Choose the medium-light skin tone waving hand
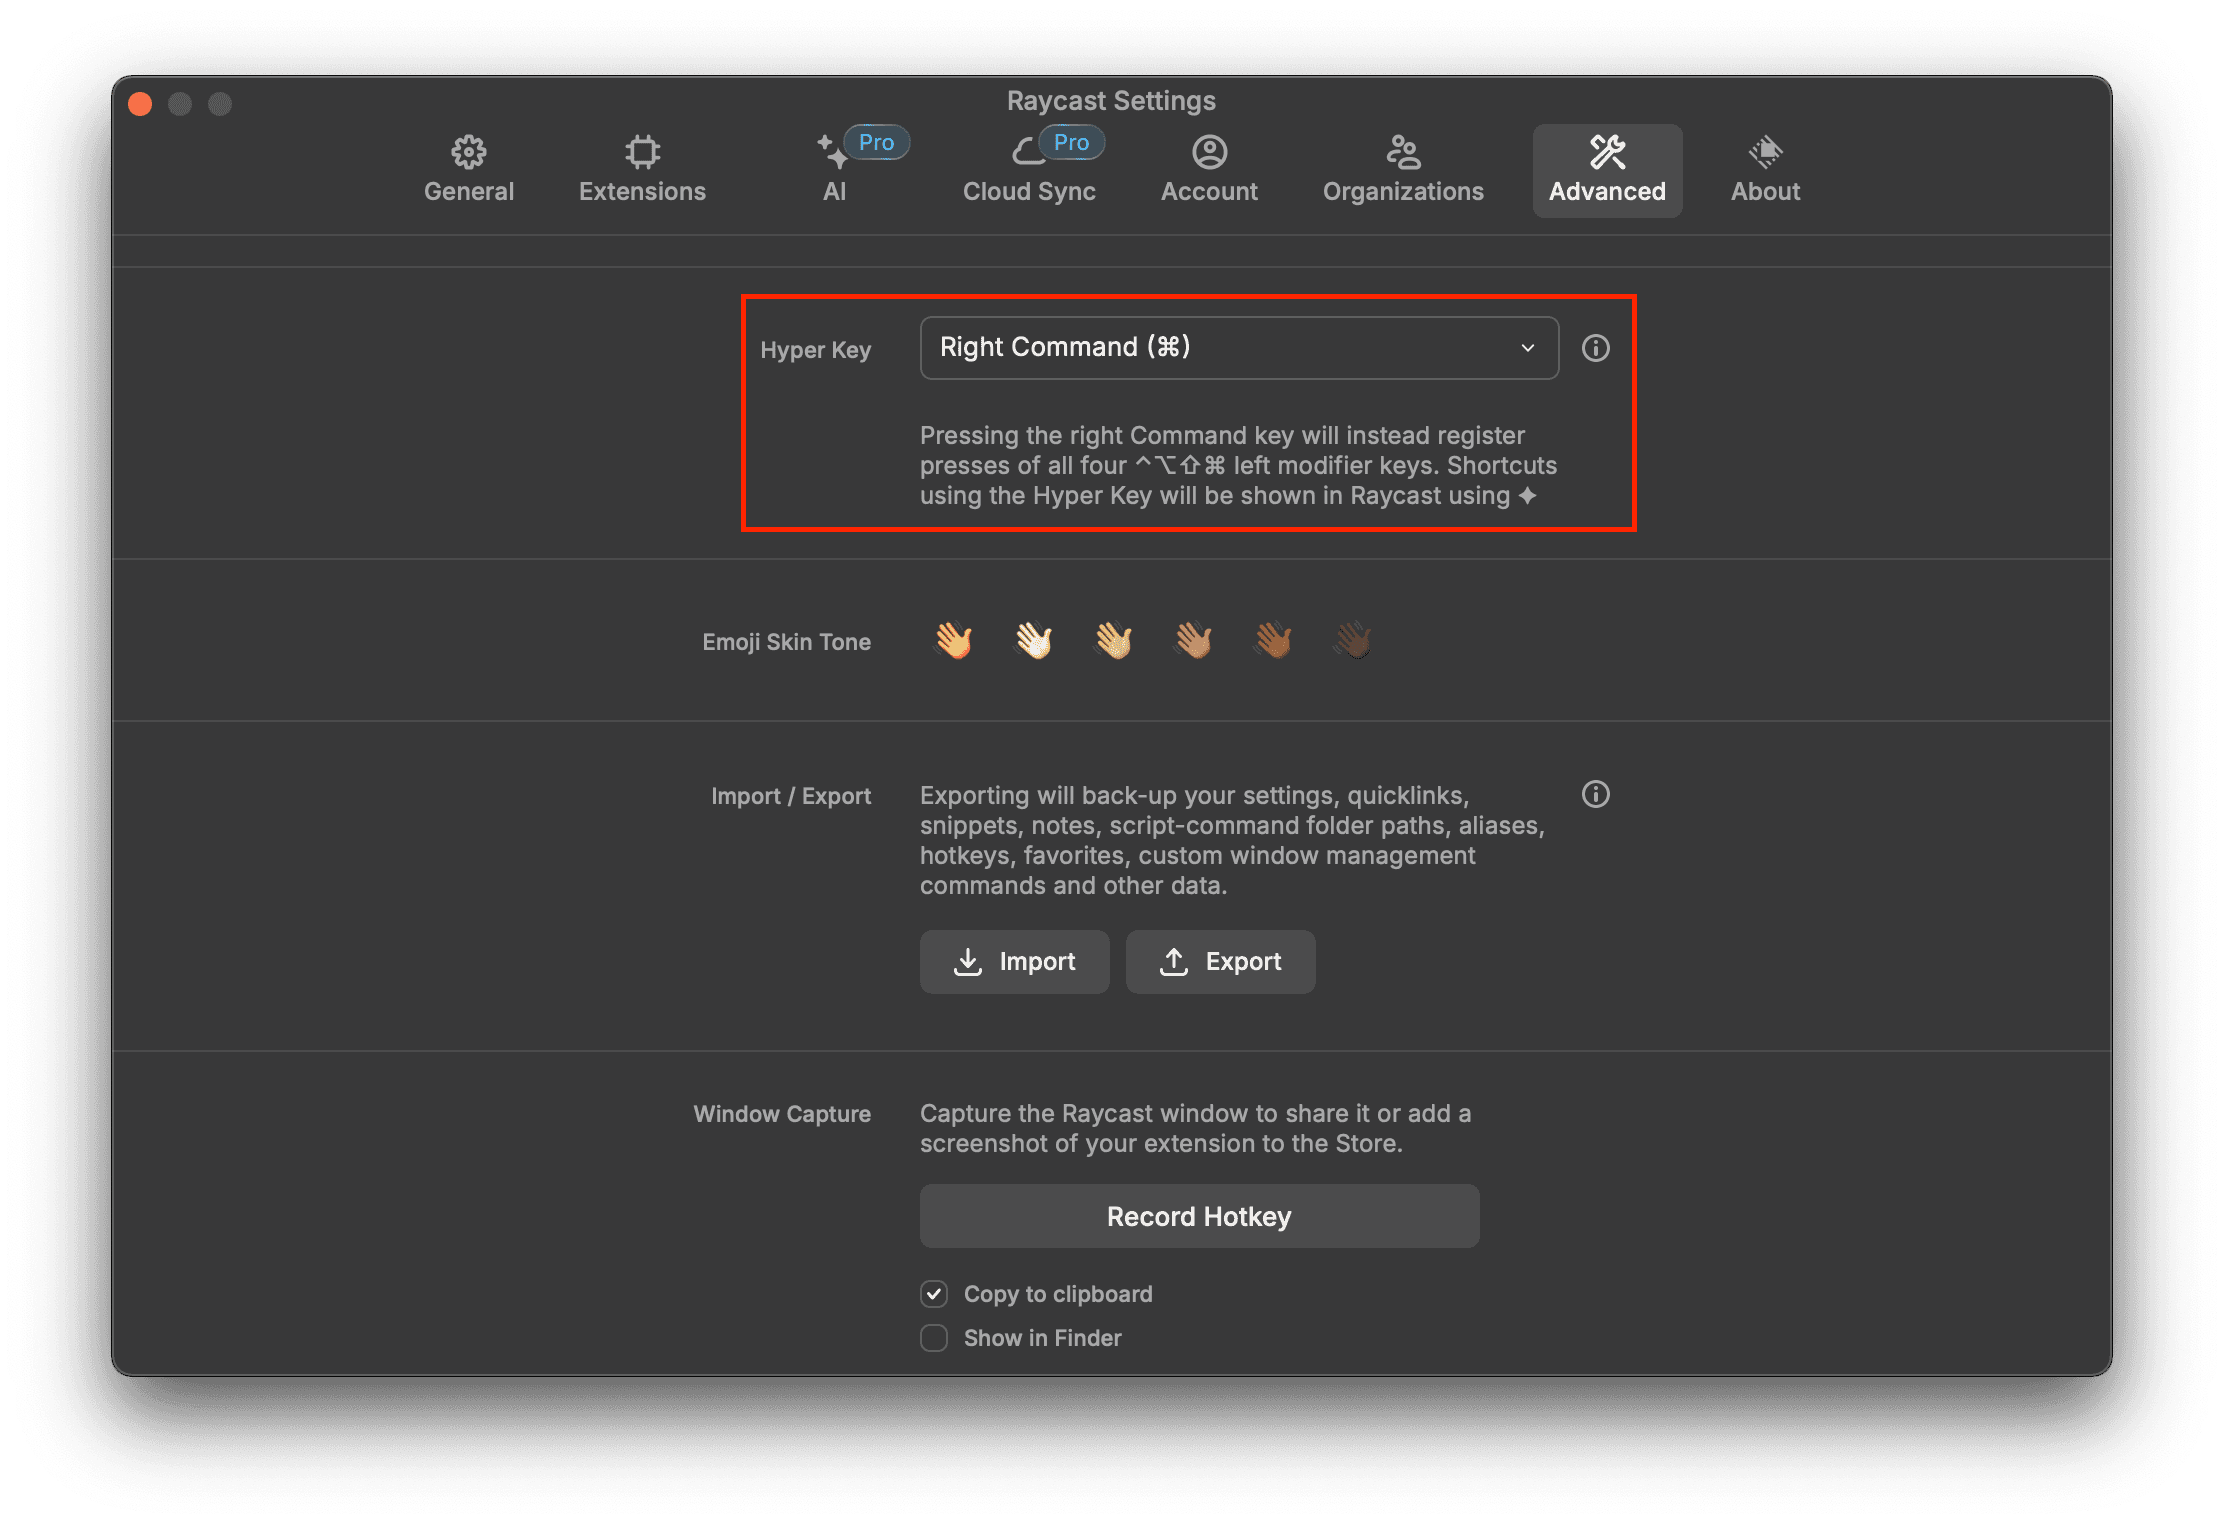Image resolution: width=2224 pixels, height=1524 pixels. coord(1113,640)
